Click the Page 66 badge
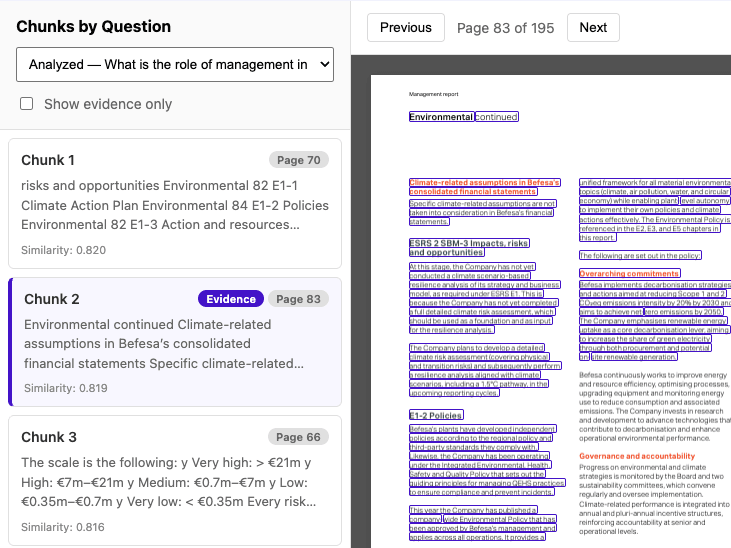This screenshot has height=548, width=731. click(298, 437)
